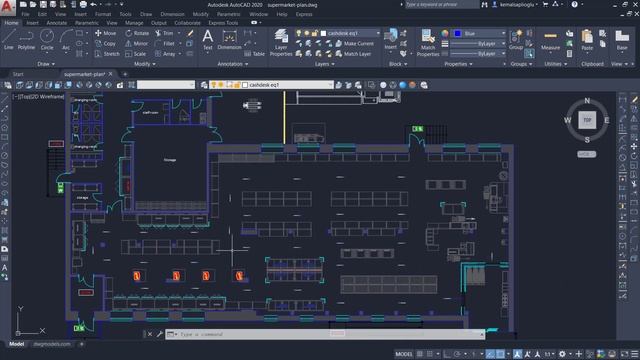640x360 pixels.
Task: Expand the Modify panel
Action: tap(144, 64)
